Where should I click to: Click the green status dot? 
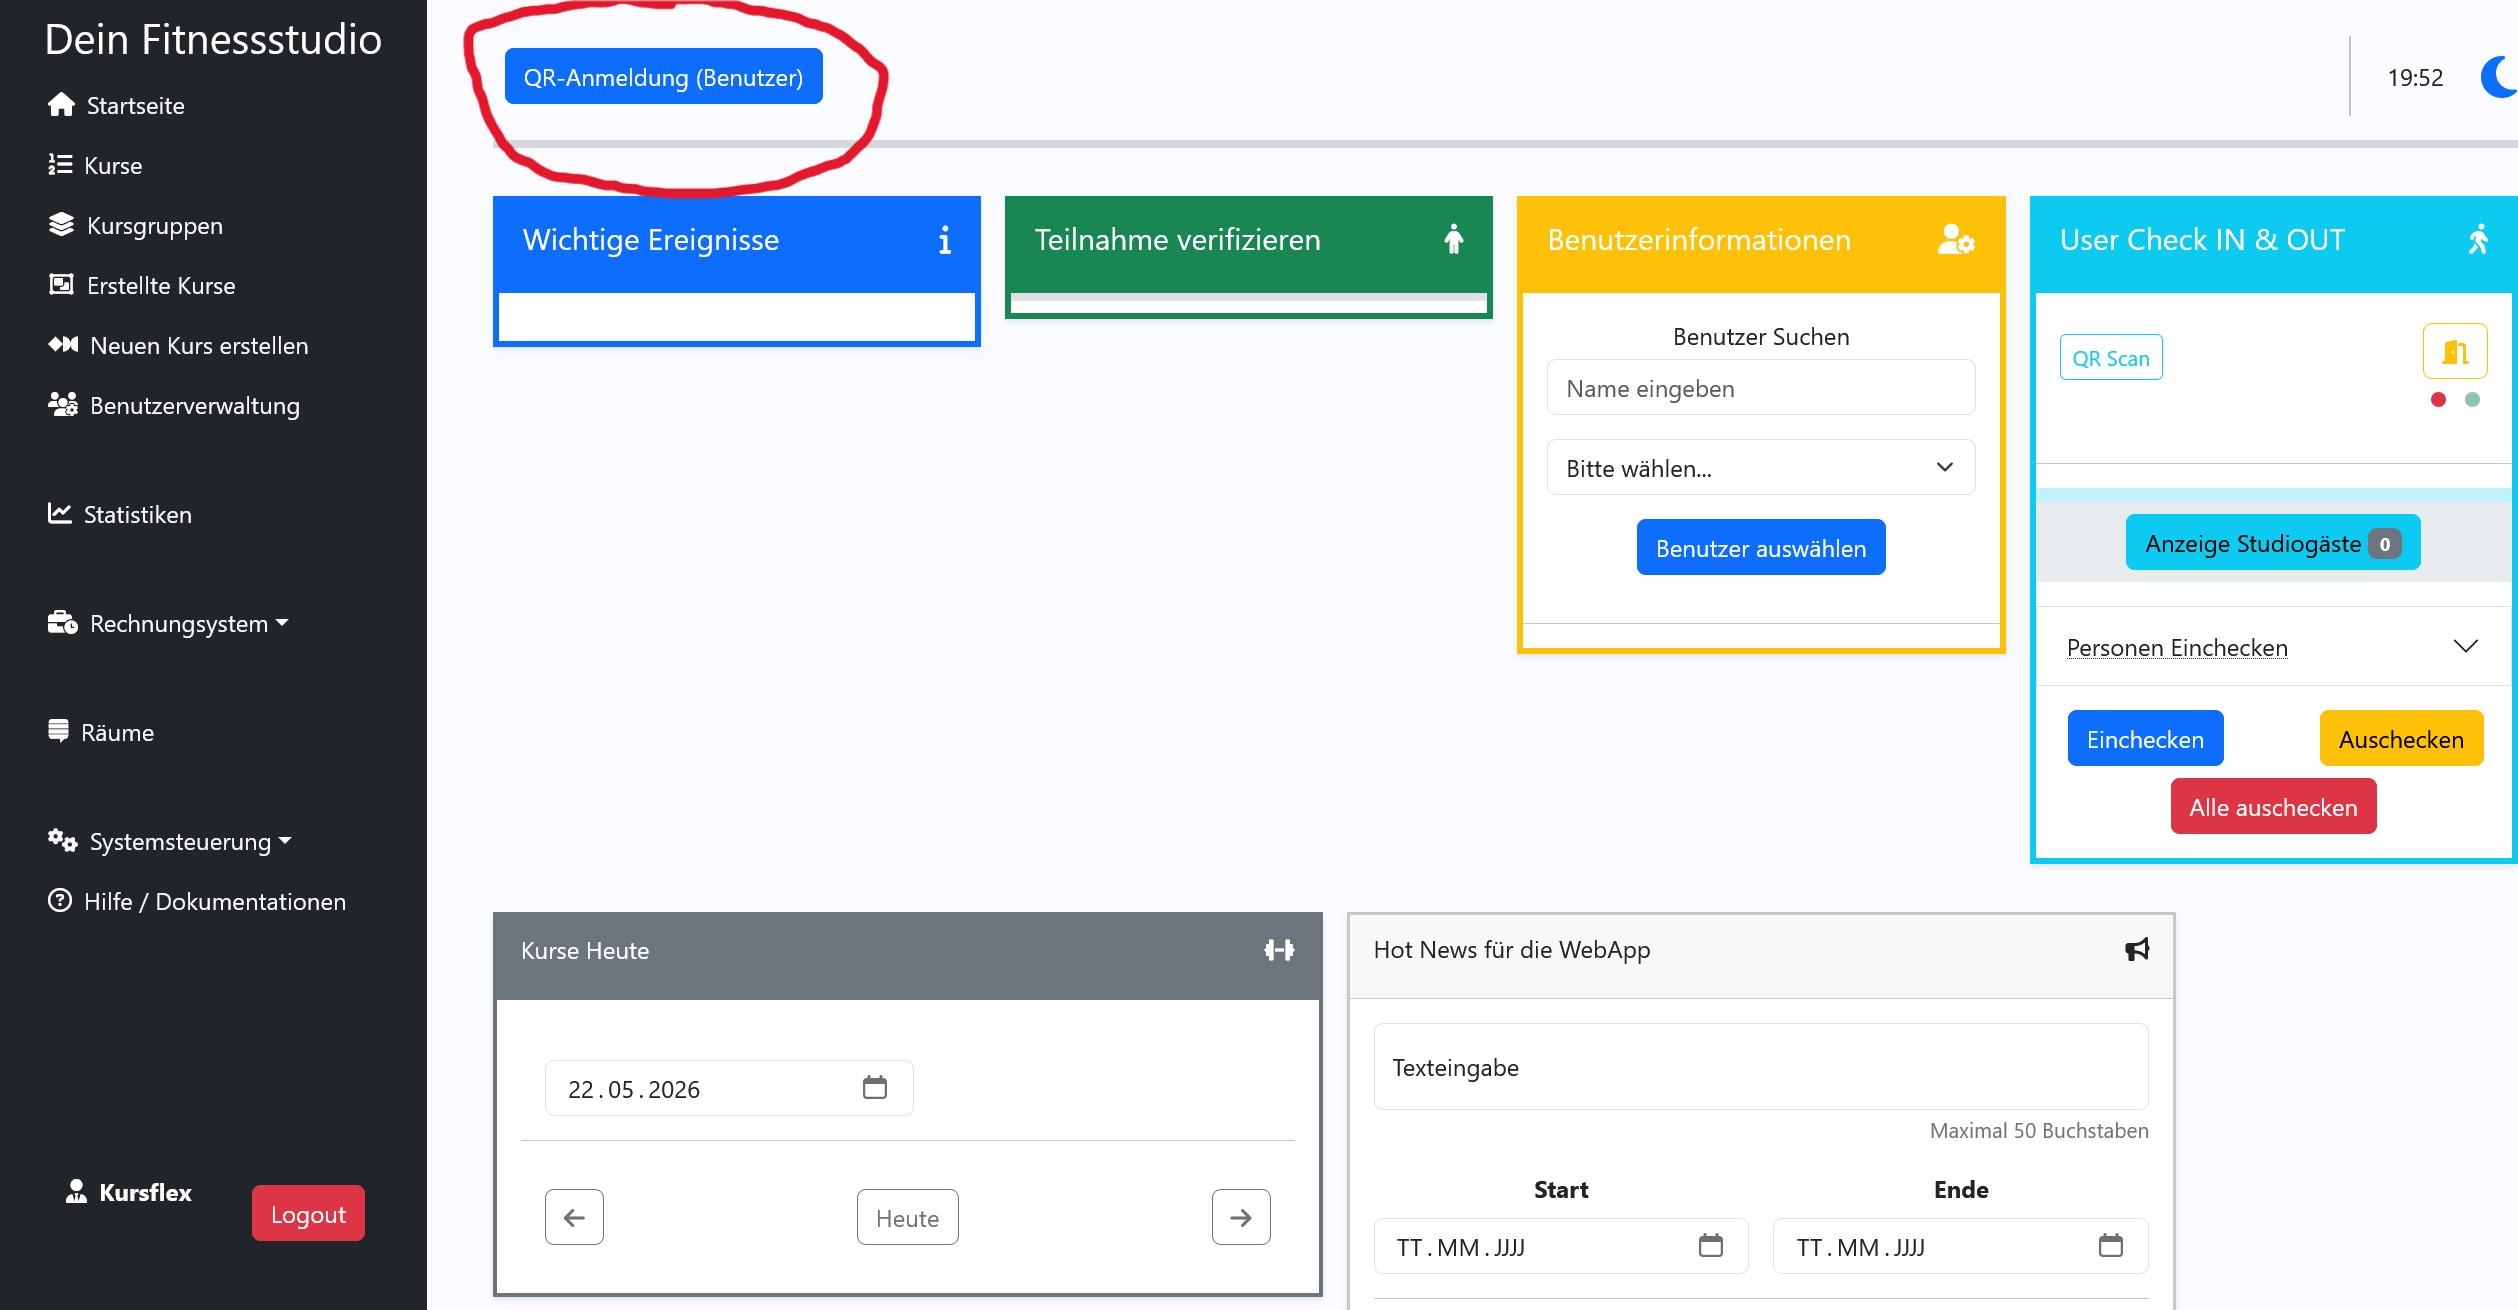2472,400
